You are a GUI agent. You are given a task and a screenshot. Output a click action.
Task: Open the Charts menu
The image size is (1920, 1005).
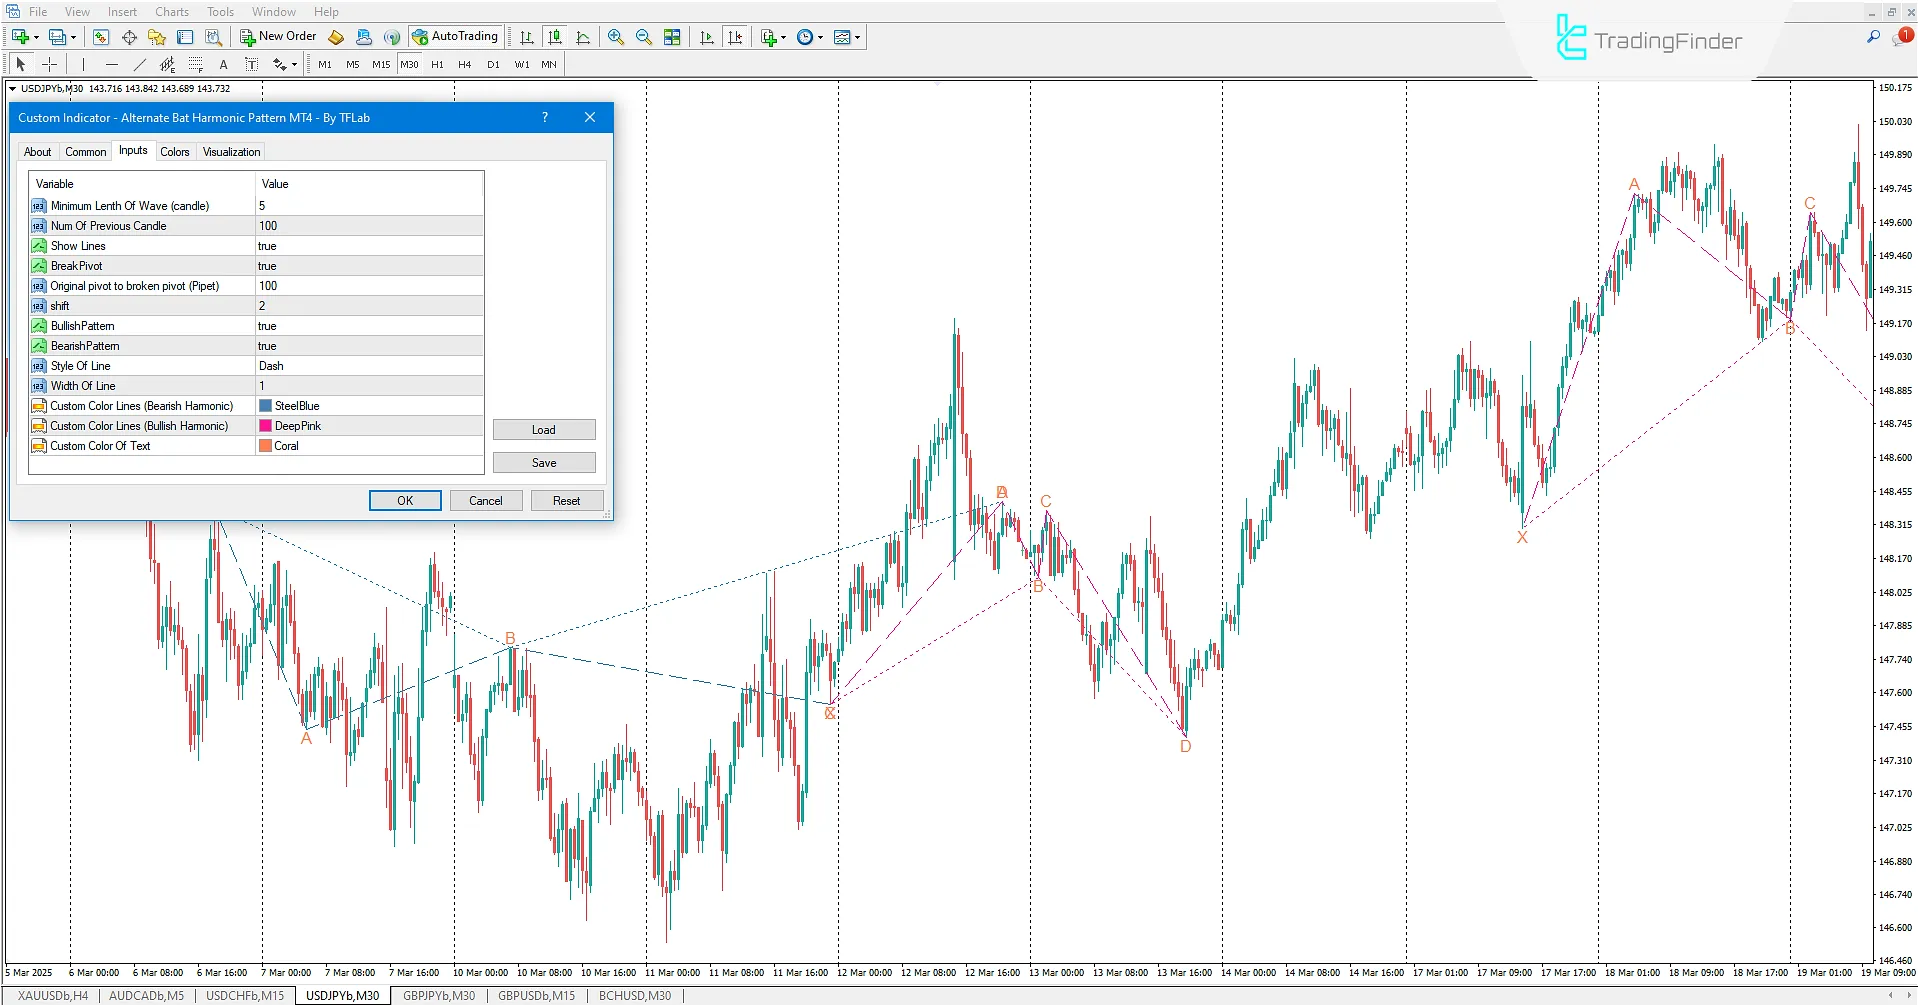click(x=171, y=12)
